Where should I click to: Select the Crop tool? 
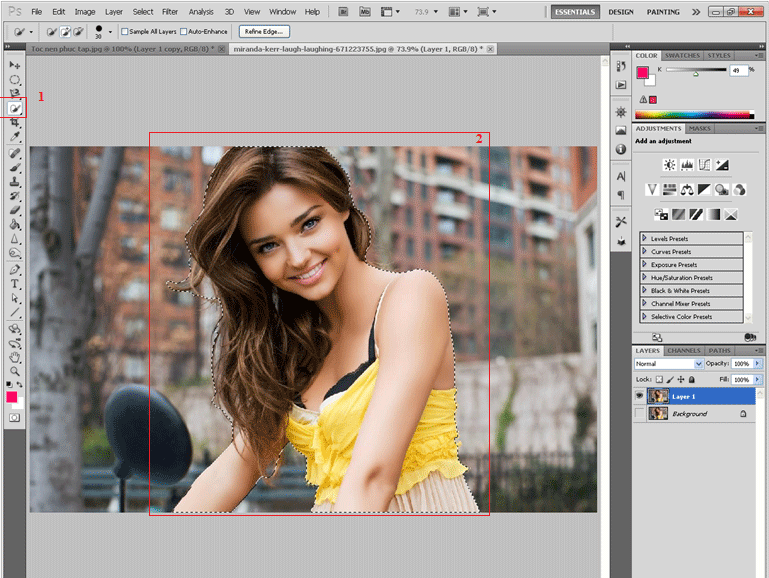pos(15,122)
